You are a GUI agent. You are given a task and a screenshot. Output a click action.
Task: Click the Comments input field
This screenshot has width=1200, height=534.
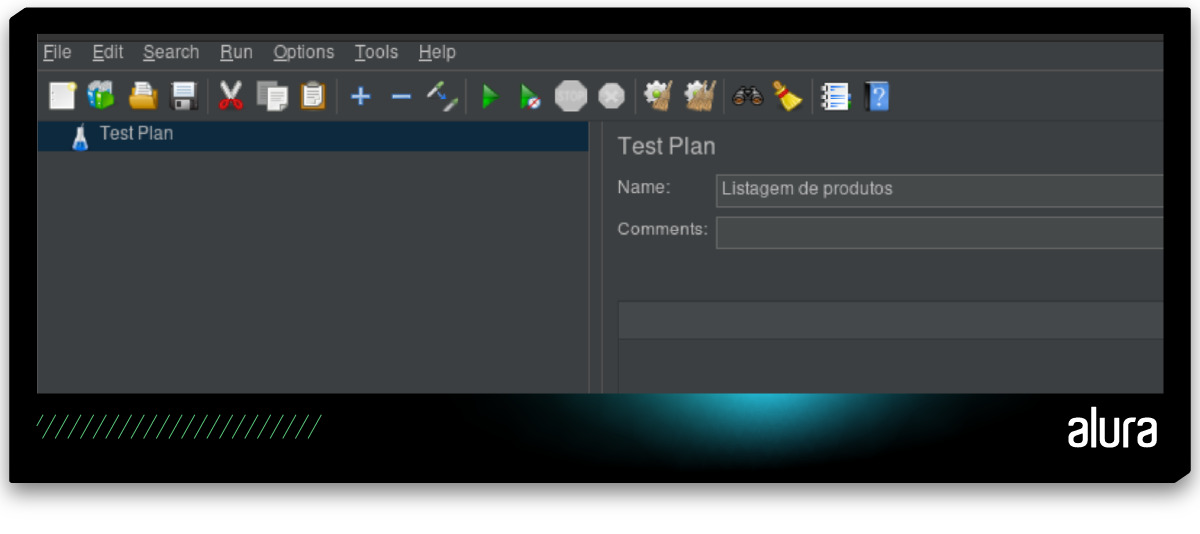tap(939, 232)
